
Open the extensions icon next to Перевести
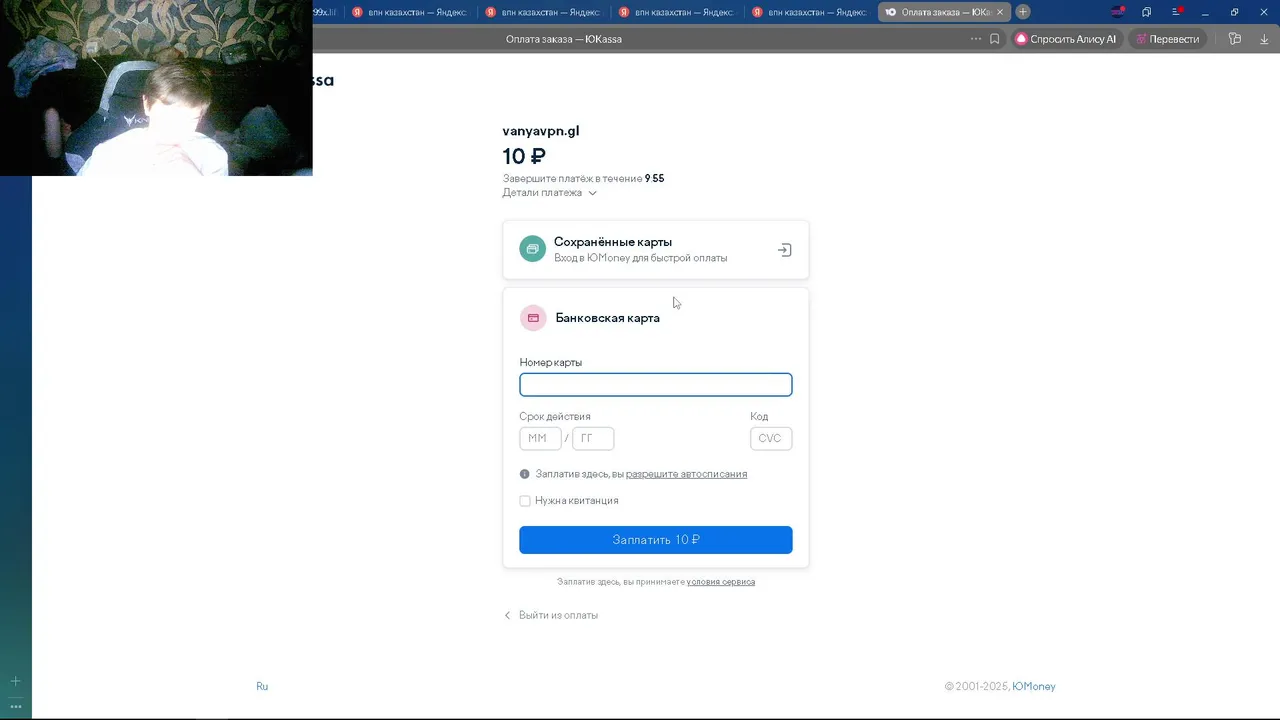[1235, 39]
